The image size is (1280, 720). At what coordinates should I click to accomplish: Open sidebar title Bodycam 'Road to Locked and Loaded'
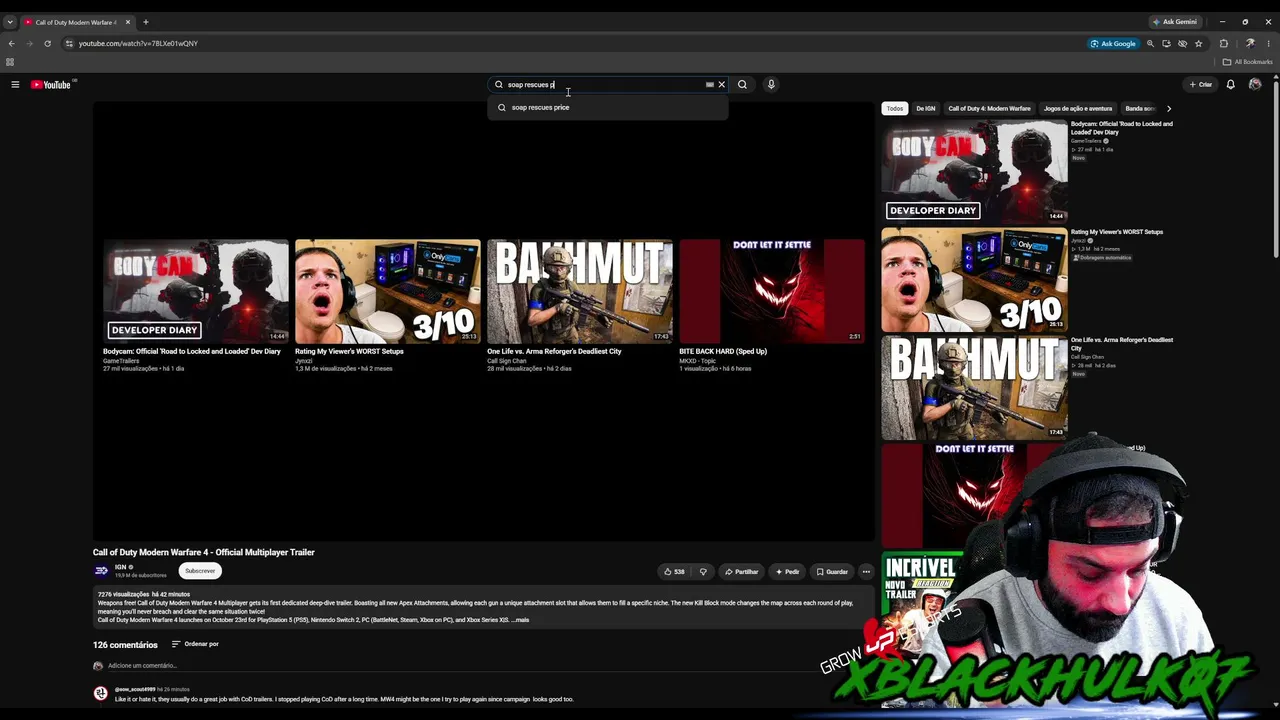pos(1122,128)
